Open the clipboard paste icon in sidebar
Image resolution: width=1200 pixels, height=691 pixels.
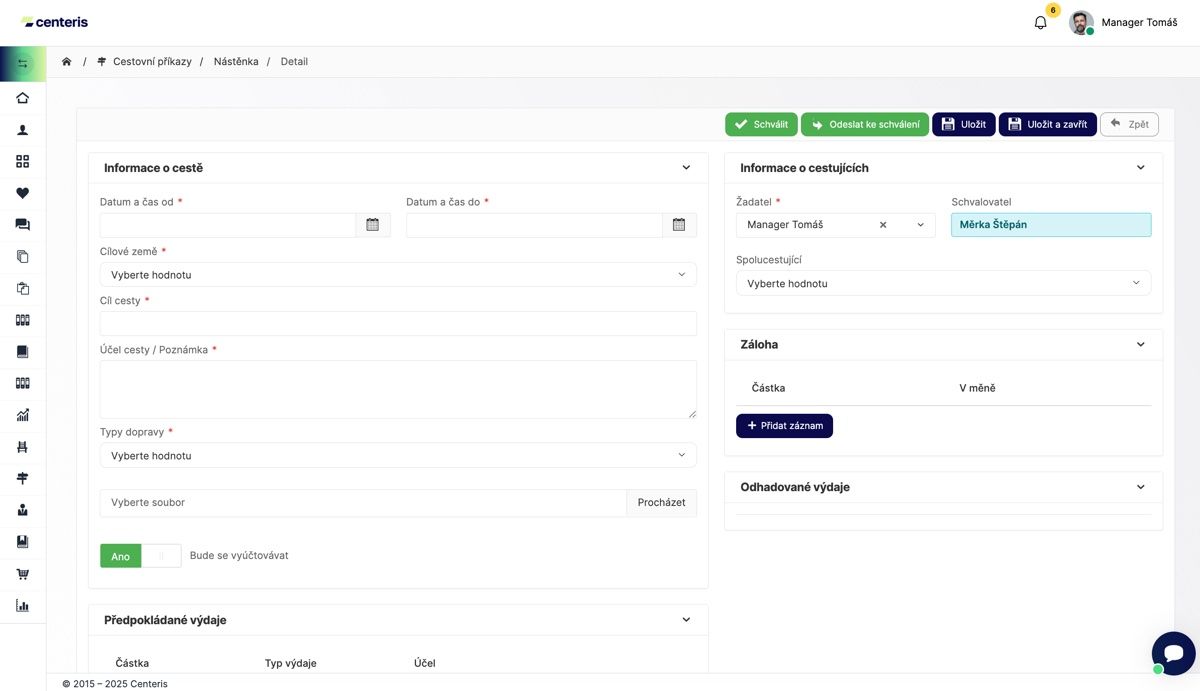click(x=22, y=288)
